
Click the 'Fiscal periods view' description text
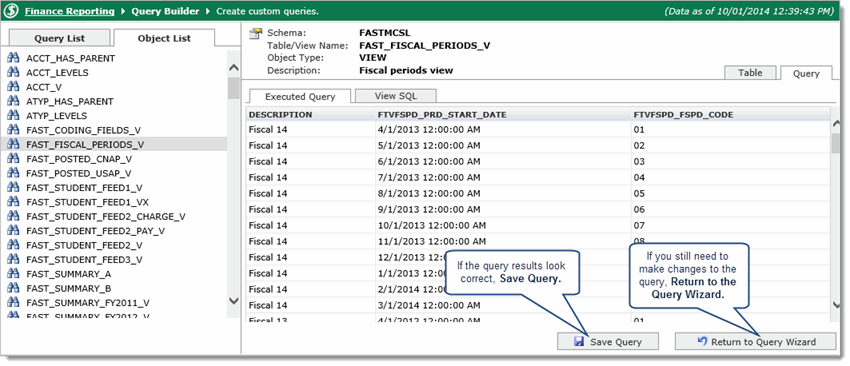point(406,70)
